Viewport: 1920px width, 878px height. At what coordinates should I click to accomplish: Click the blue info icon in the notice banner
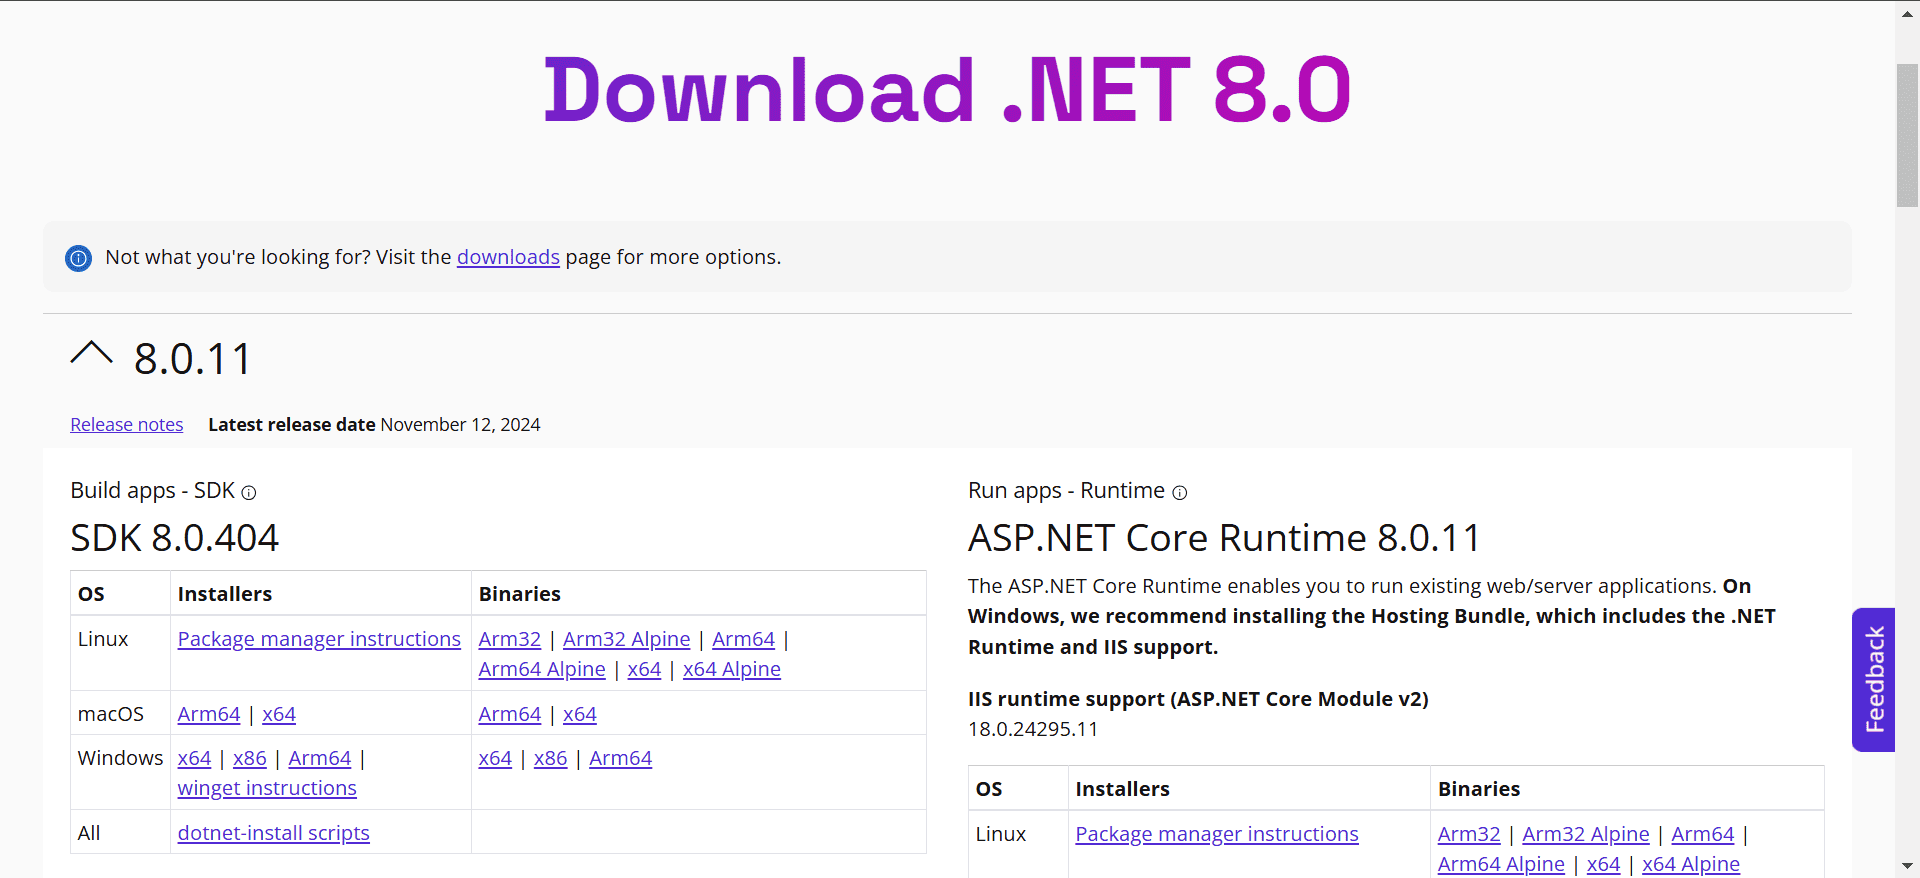[x=78, y=258]
